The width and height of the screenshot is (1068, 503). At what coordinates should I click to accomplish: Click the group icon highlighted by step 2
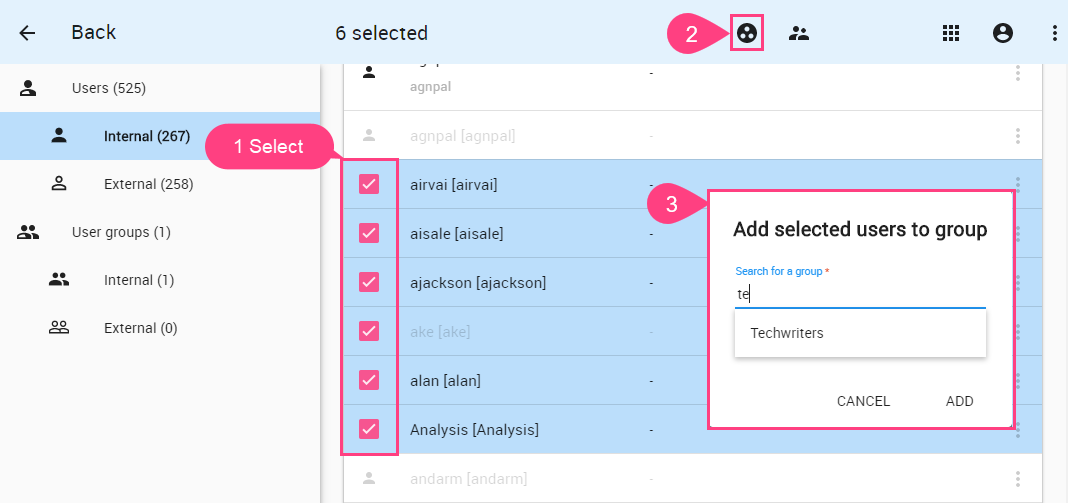(x=746, y=33)
